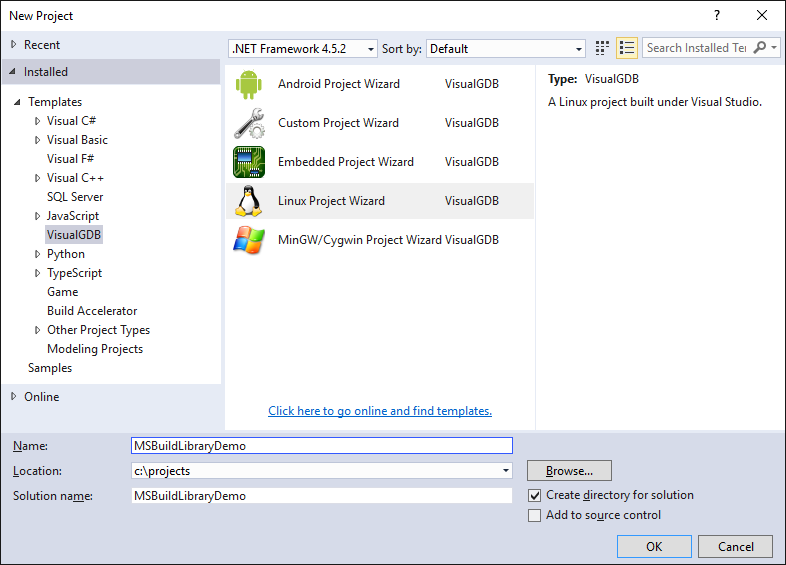Screen dimensions: 786x565
Task: Expand the Visual C++ node
Action: click(x=38, y=178)
